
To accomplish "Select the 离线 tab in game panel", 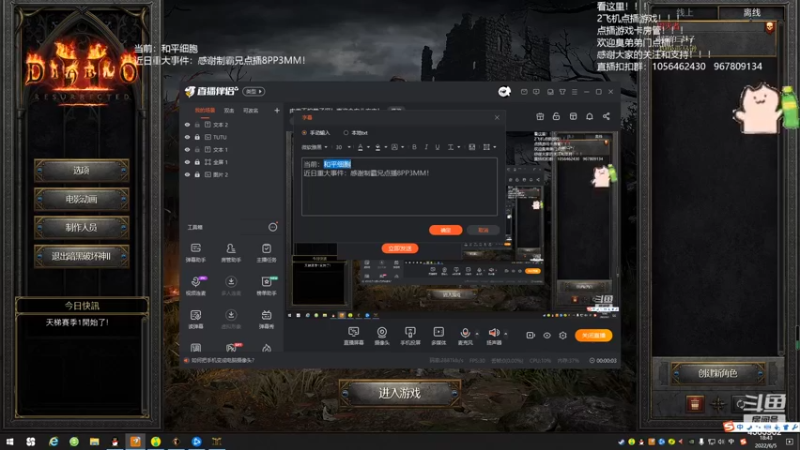I will point(751,13).
